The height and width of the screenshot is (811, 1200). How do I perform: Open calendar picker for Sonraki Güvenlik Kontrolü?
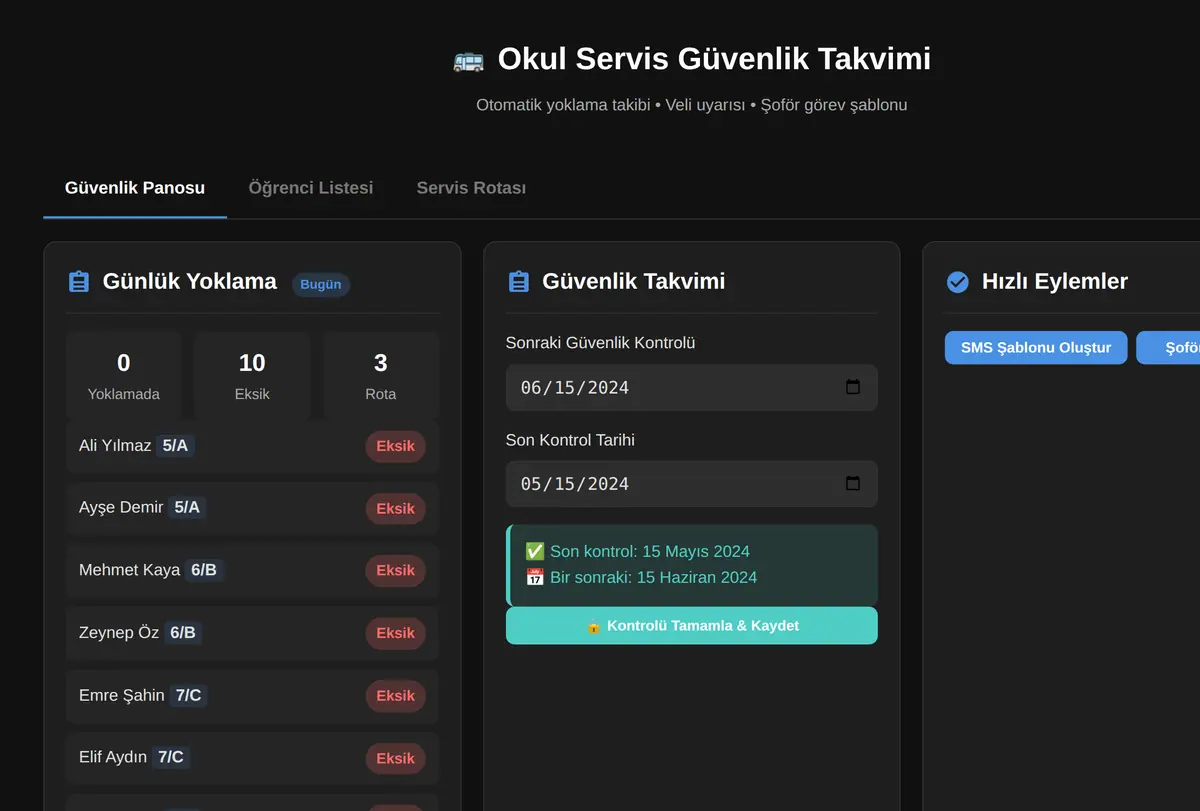tap(853, 387)
